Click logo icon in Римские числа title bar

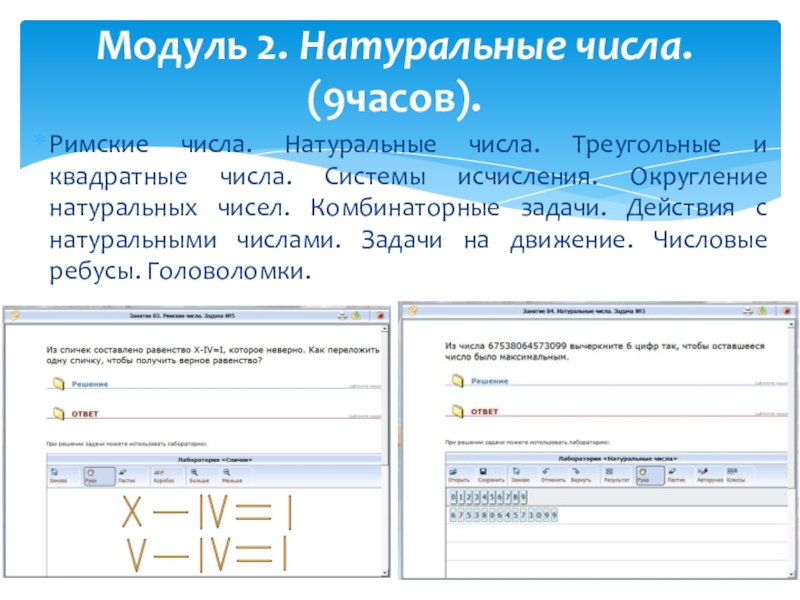pos(14,316)
